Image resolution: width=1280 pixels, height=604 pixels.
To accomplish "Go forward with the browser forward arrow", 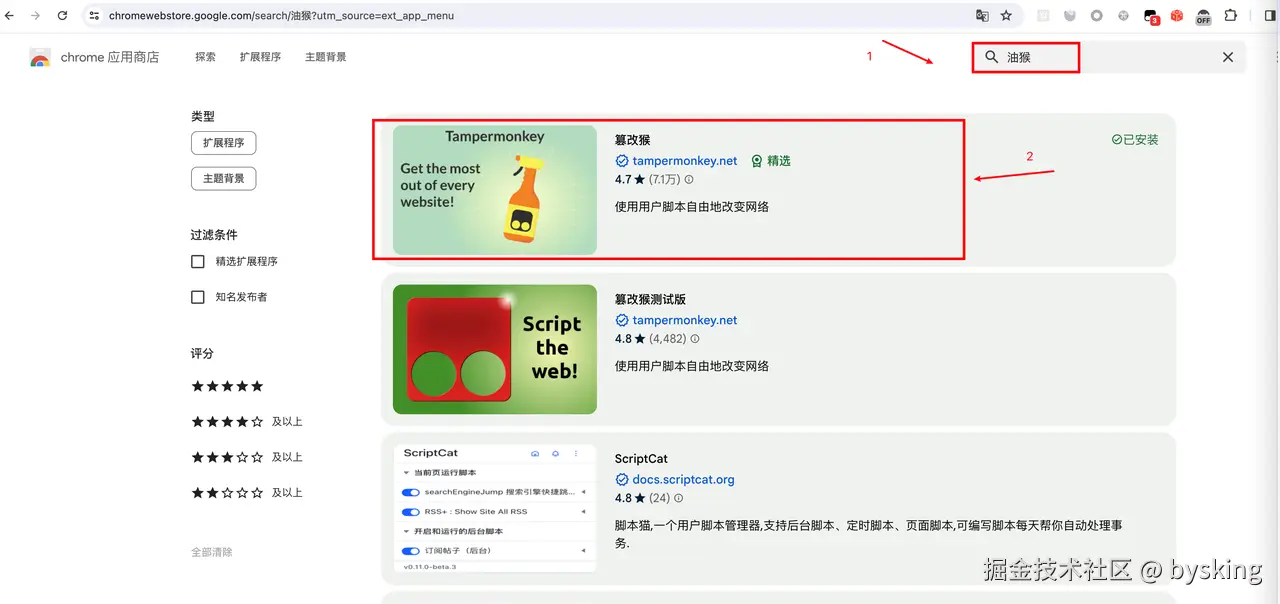I will pyautogui.click(x=36, y=16).
